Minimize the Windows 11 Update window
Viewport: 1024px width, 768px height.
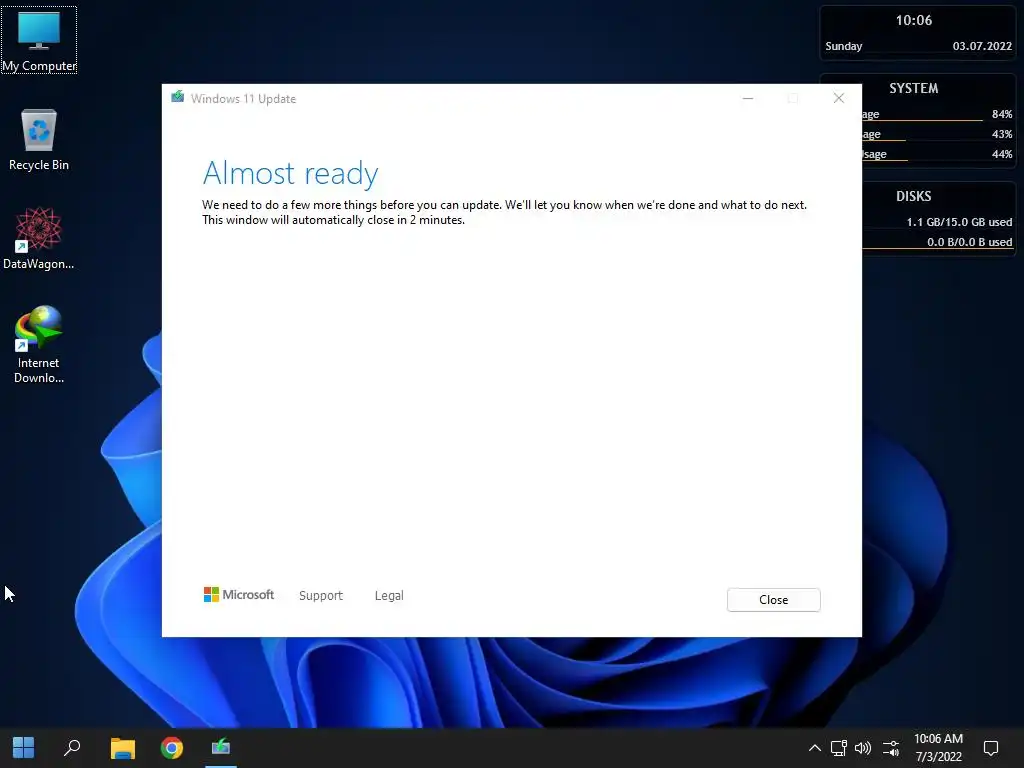748,98
